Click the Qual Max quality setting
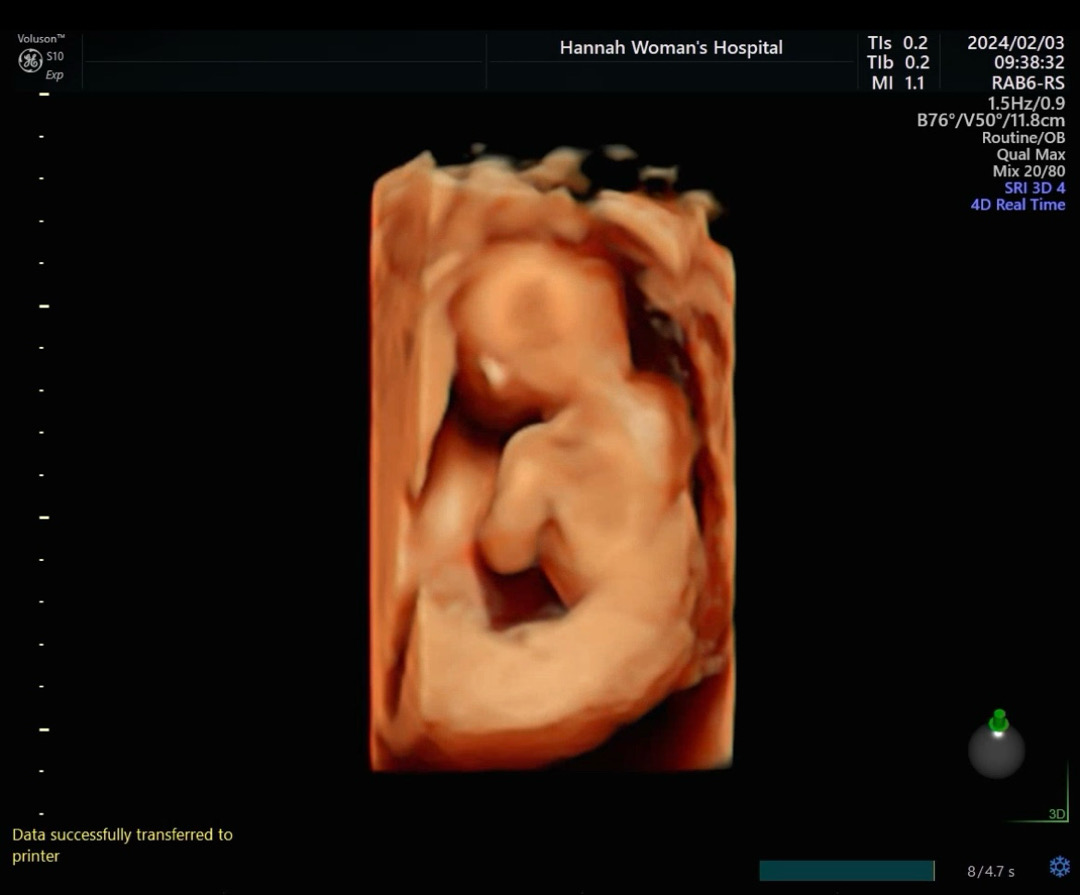Screen dimensions: 1080x895 coord(1030,155)
